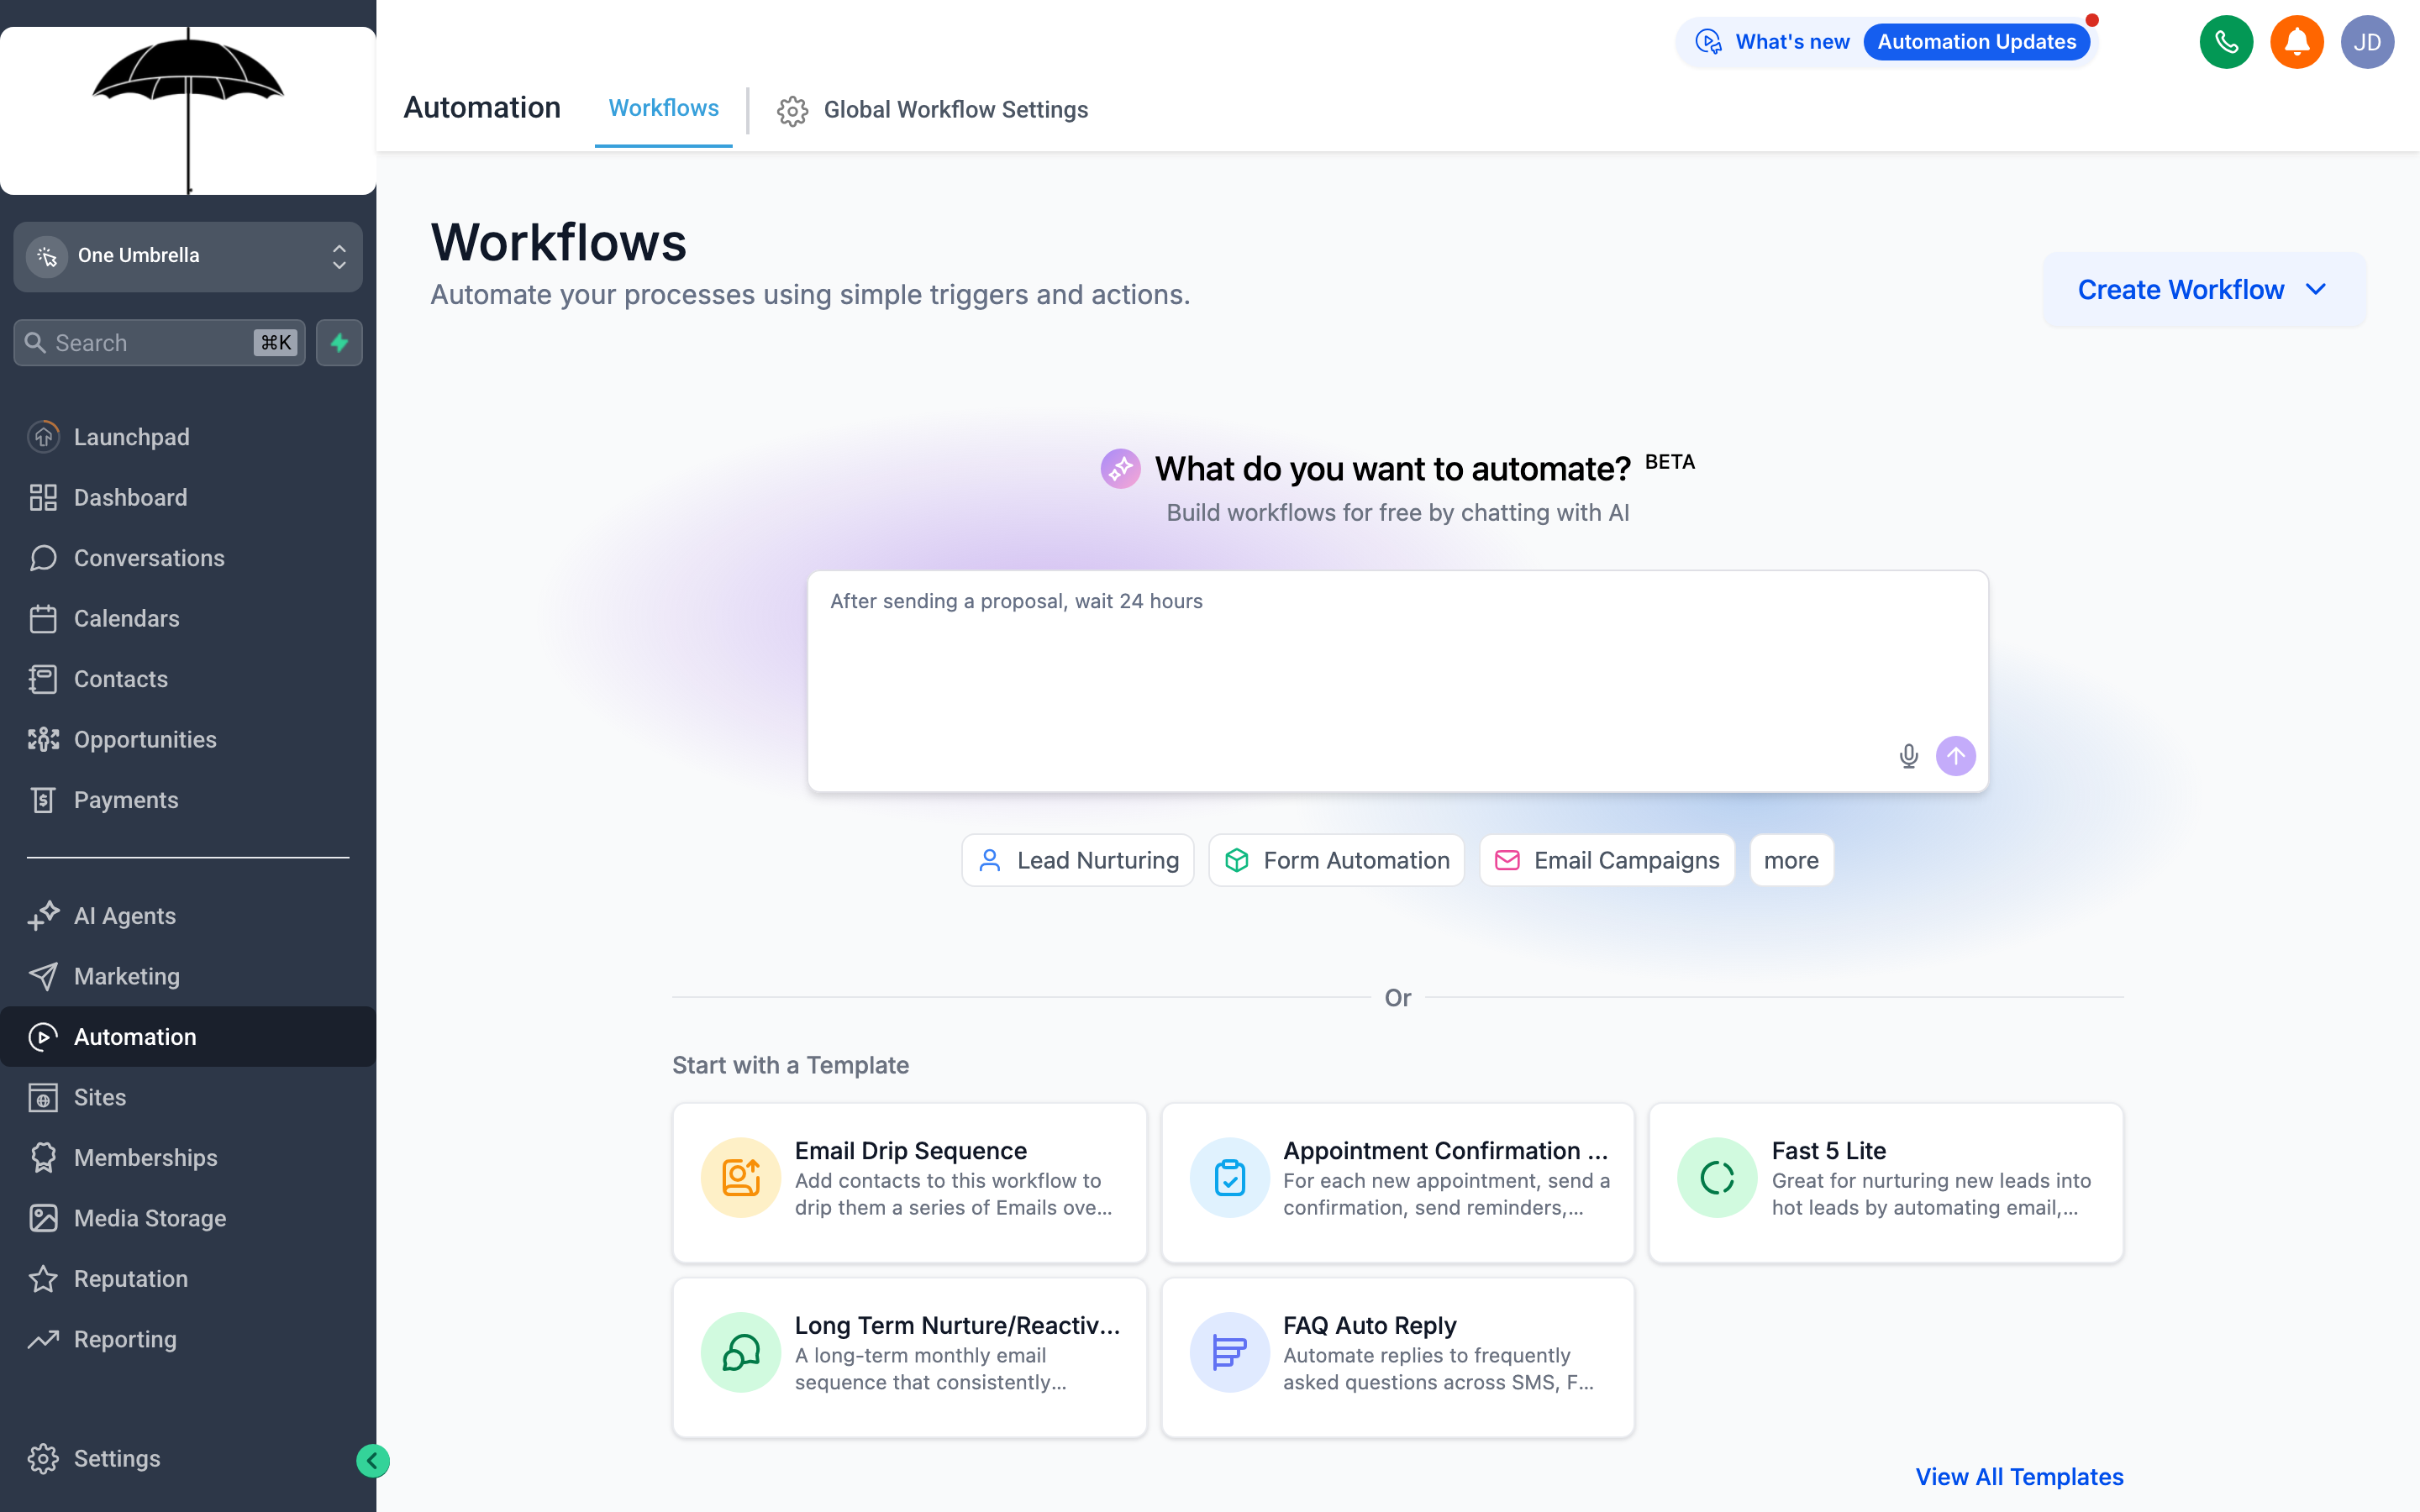
Task: Submit prompt with purple arrow button
Action: [x=1955, y=756]
